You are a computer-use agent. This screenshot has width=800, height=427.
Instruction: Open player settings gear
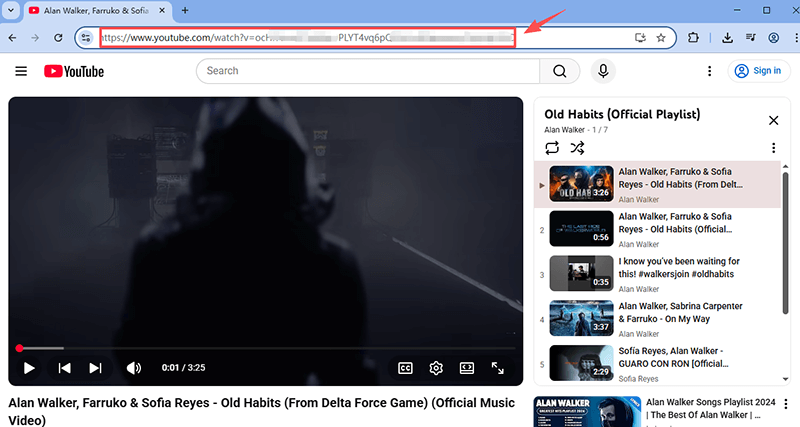(436, 368)
